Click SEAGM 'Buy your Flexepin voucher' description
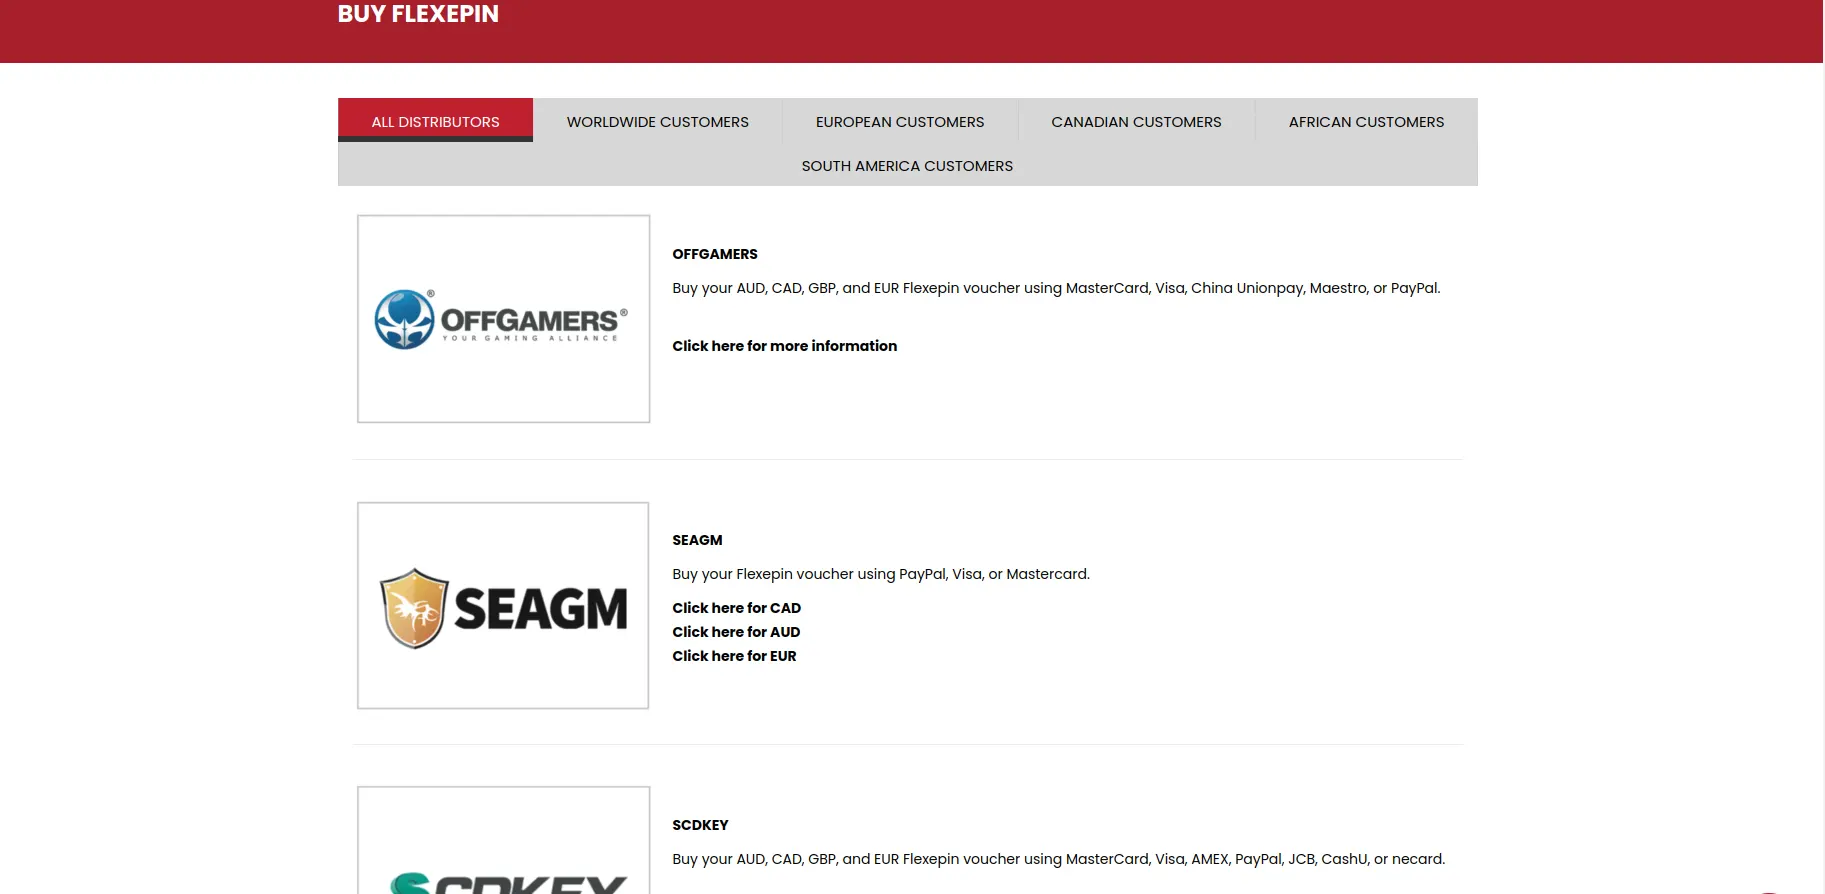This screenshot has width=1825, height=894. point(881,574)
